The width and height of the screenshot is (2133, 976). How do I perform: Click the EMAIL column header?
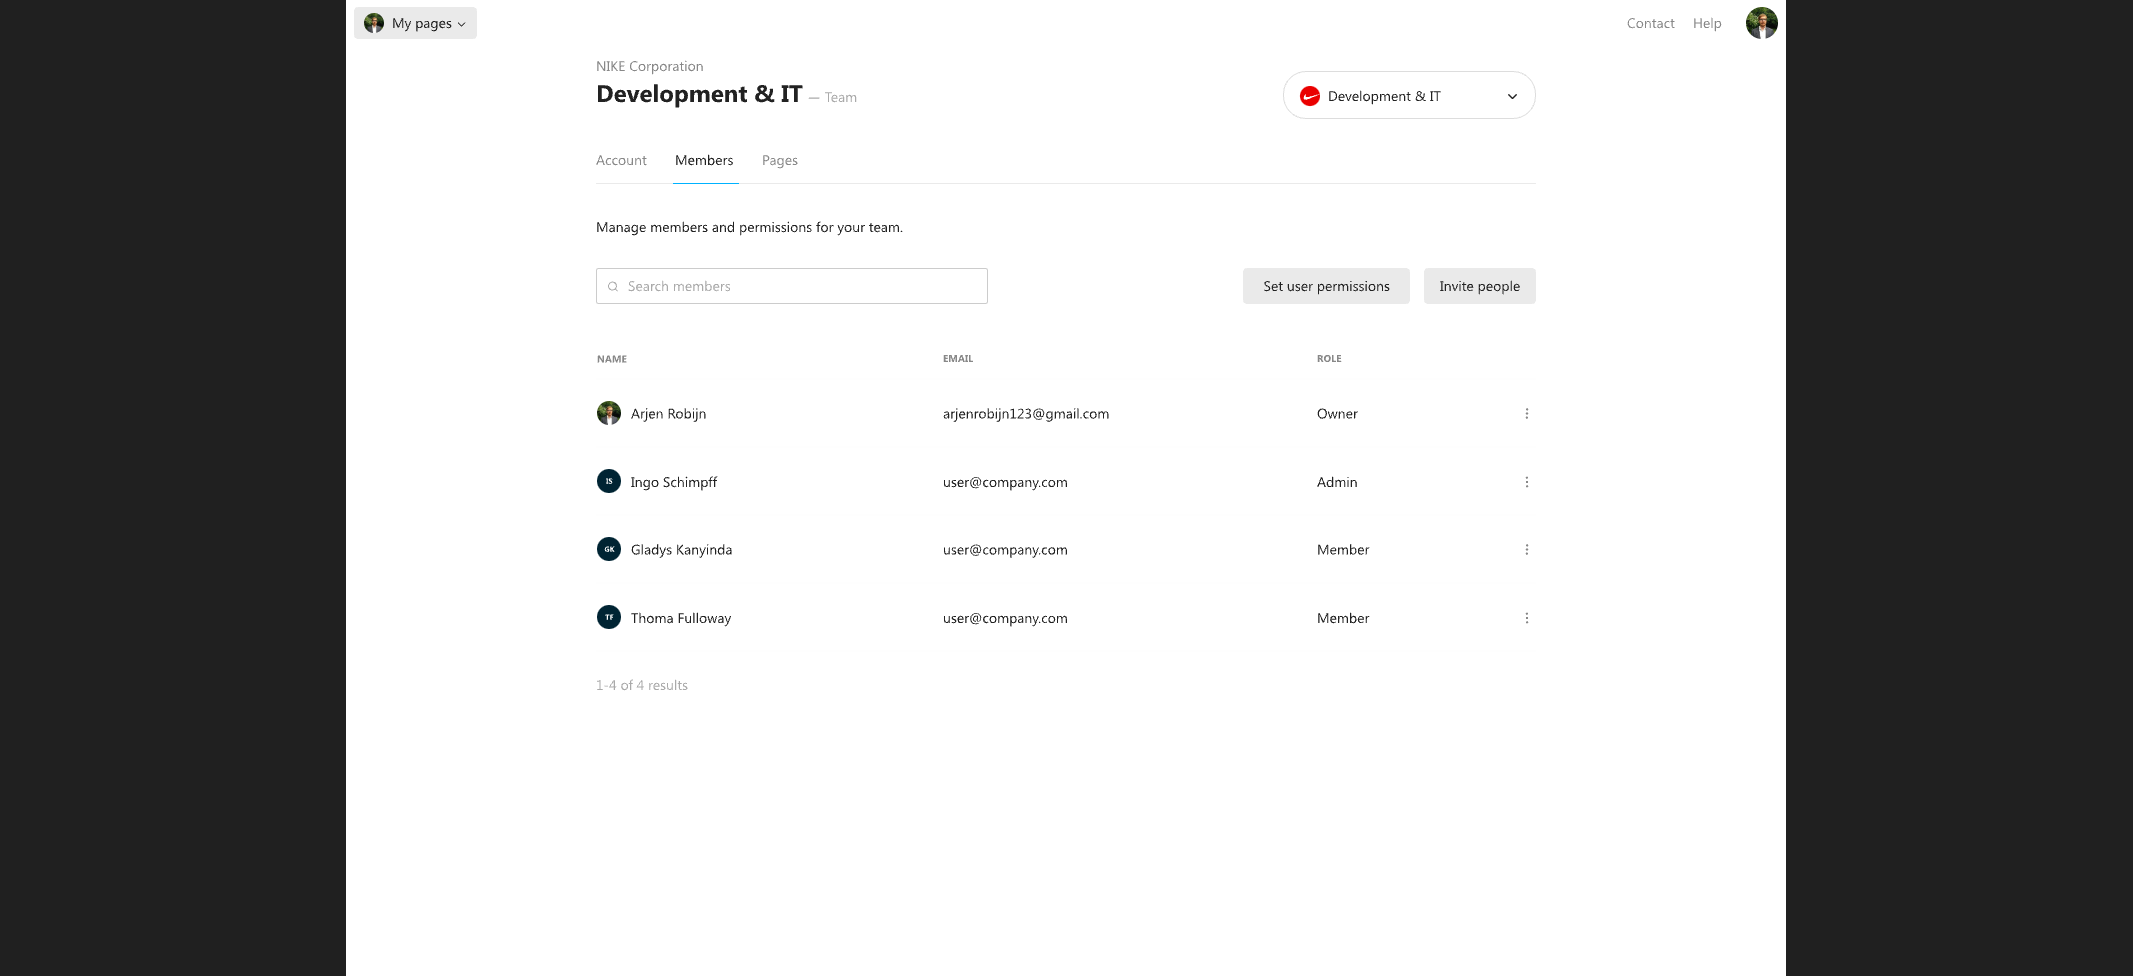click(x=958, y=359)
